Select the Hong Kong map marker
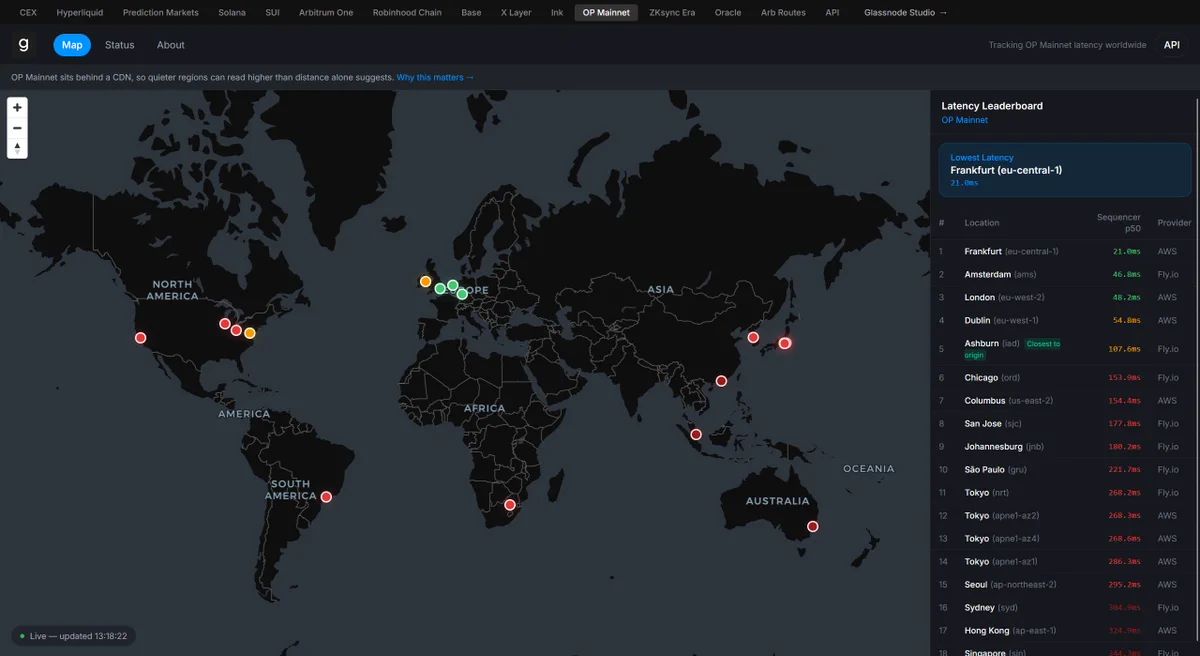 (x=721, y=380)
